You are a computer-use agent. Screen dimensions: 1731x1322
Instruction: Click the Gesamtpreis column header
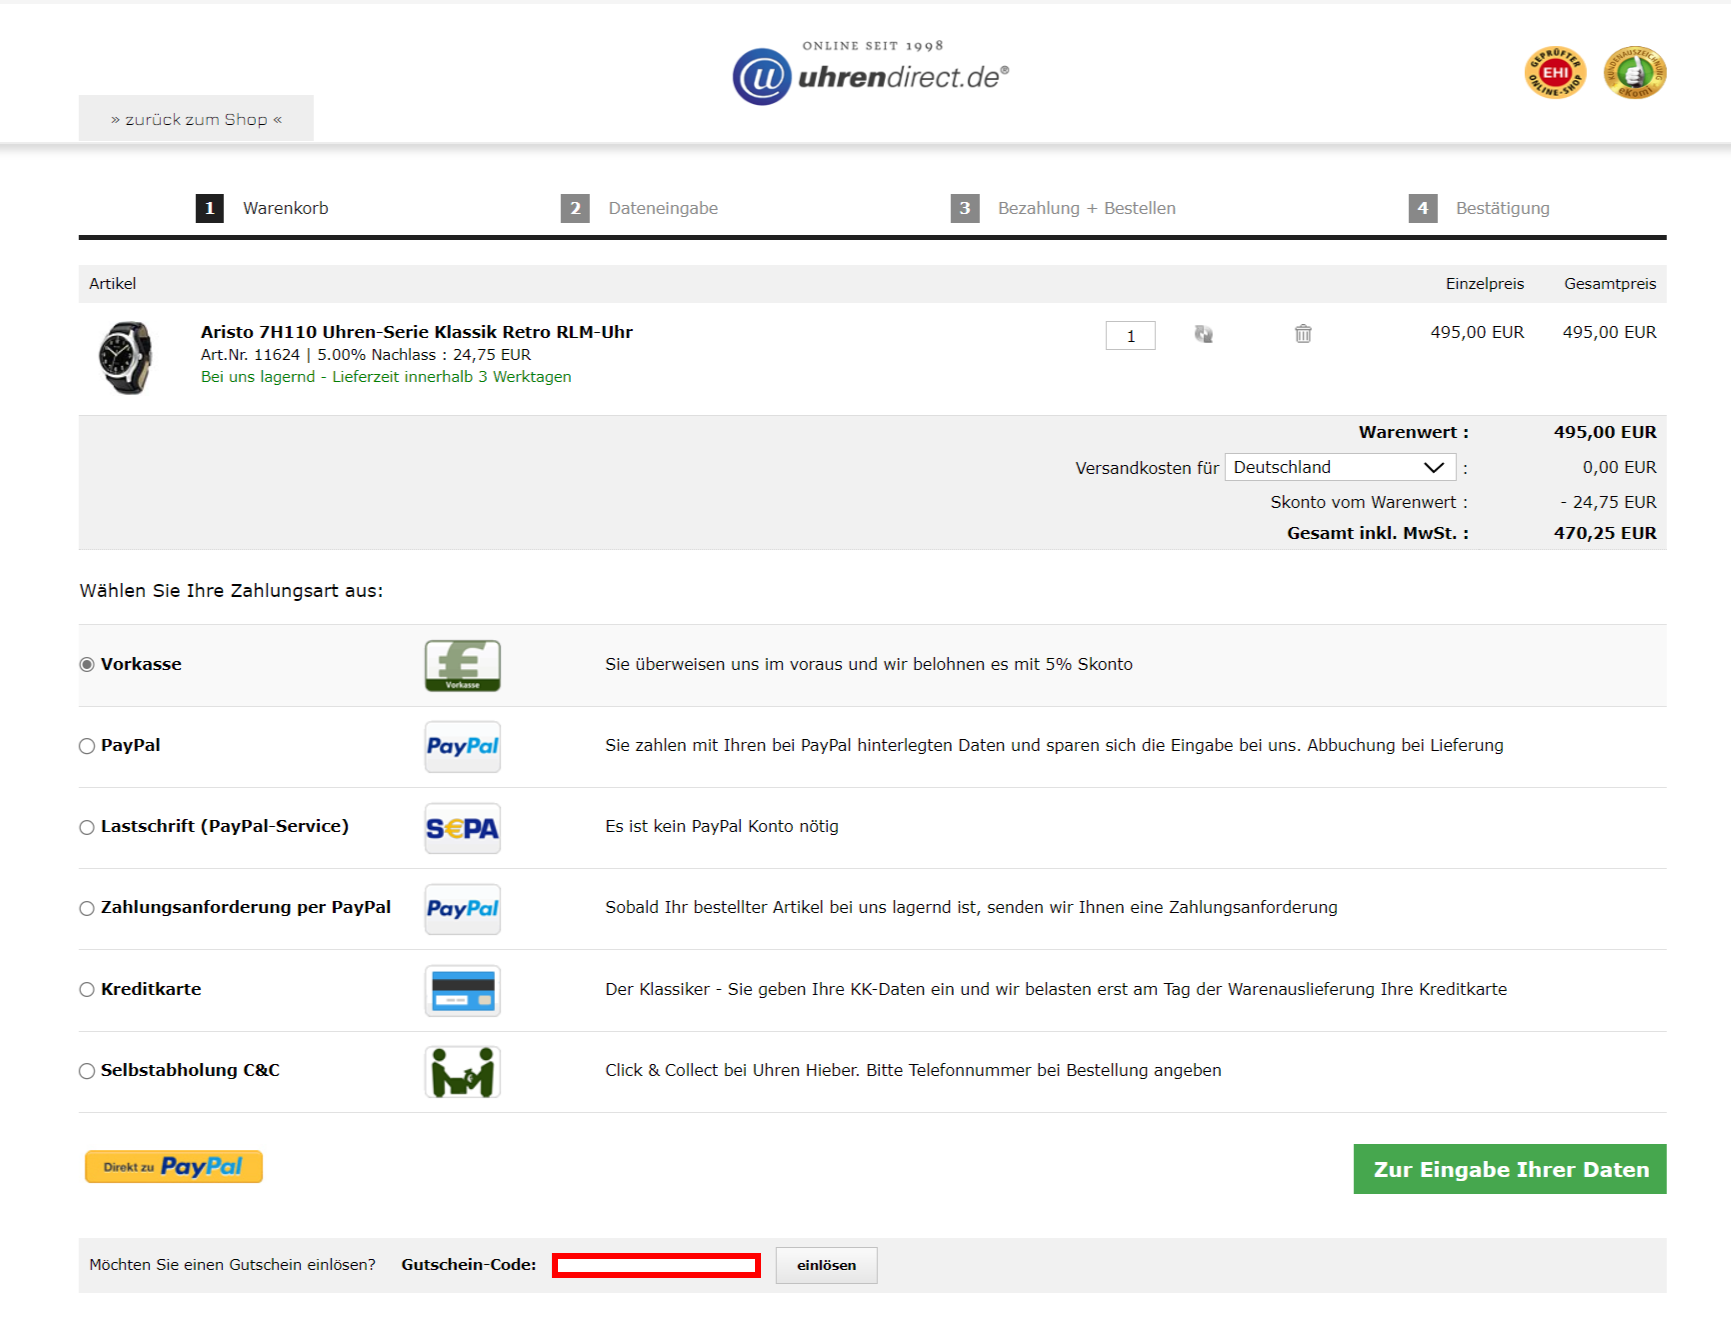1610,284
